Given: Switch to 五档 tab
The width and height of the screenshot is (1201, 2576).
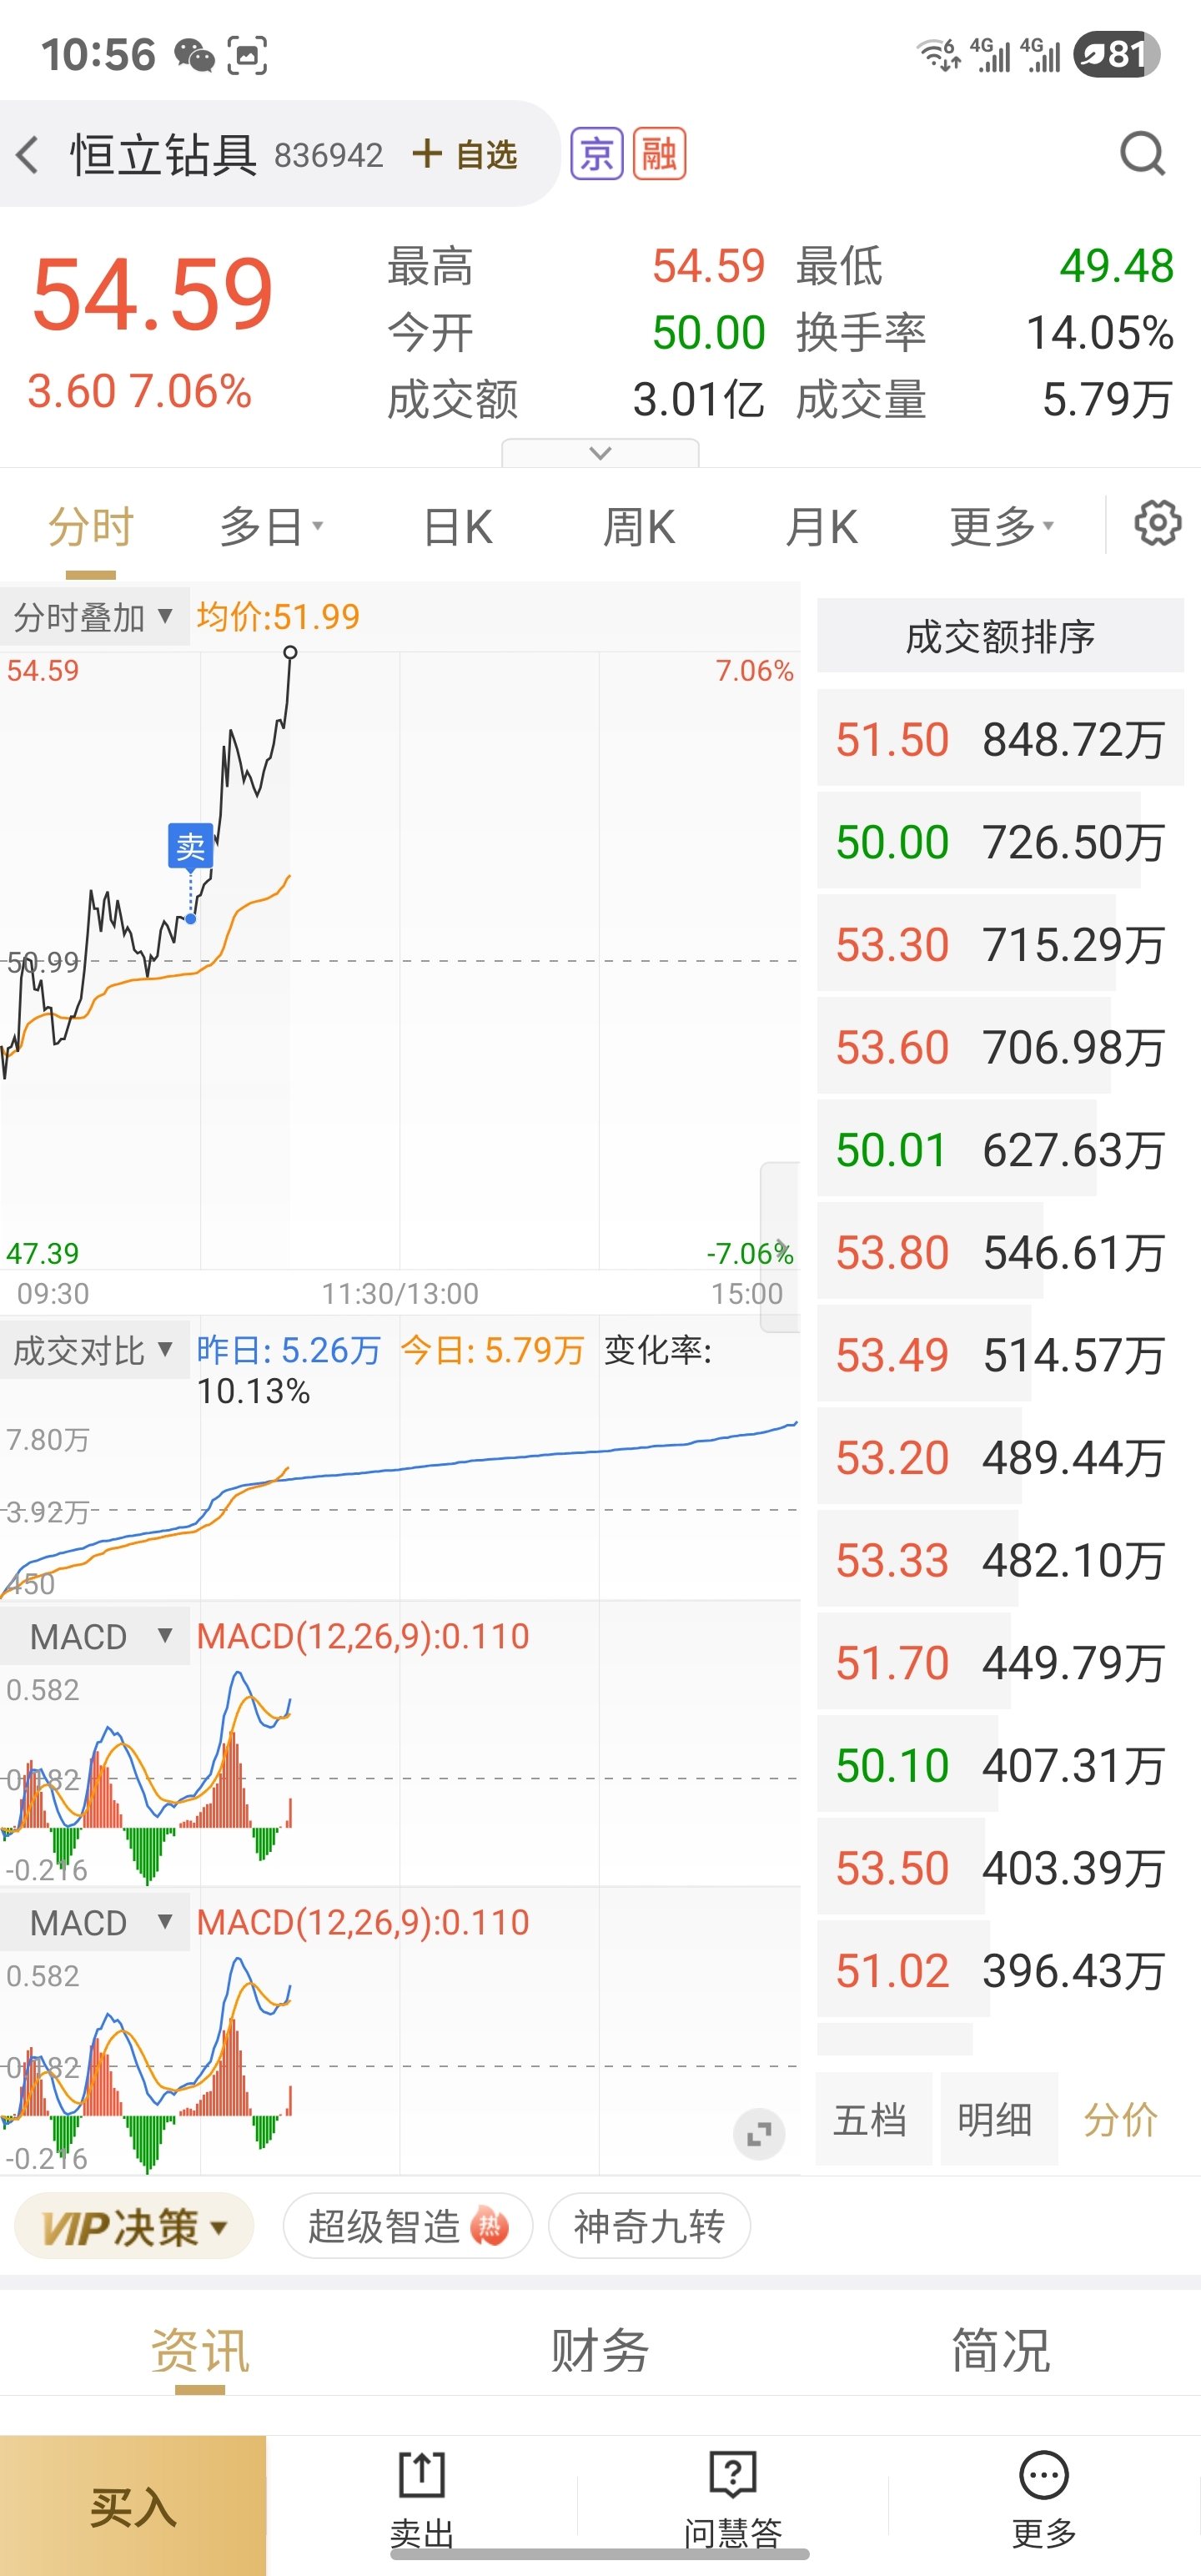Looking at the screenshot, I should (x=873, y=2119).
